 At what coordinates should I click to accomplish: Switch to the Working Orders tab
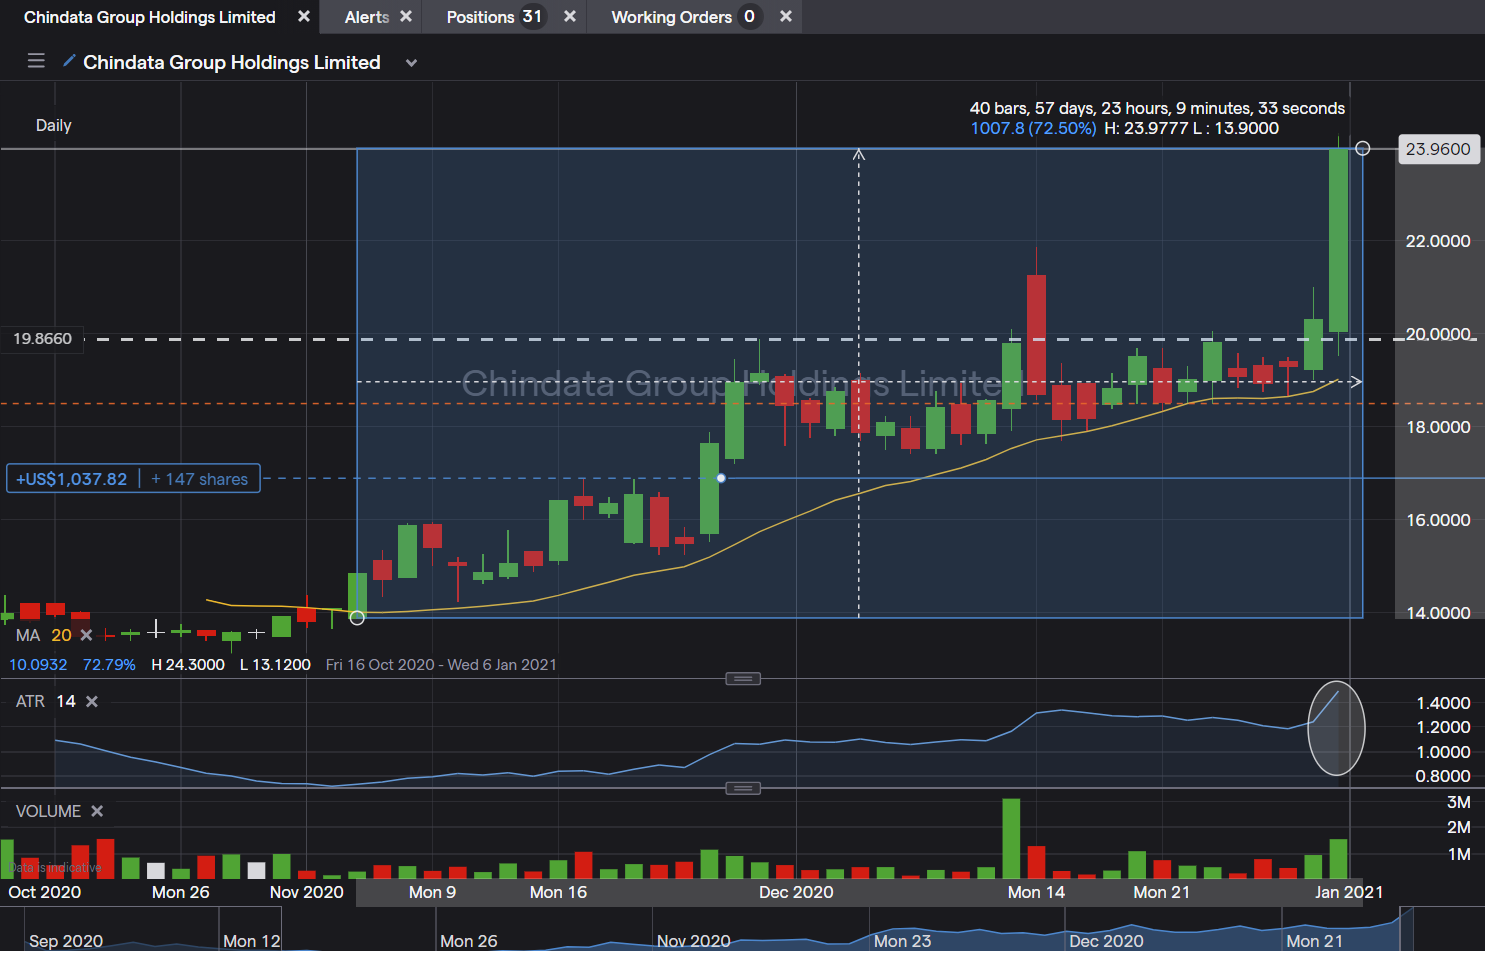671,17
